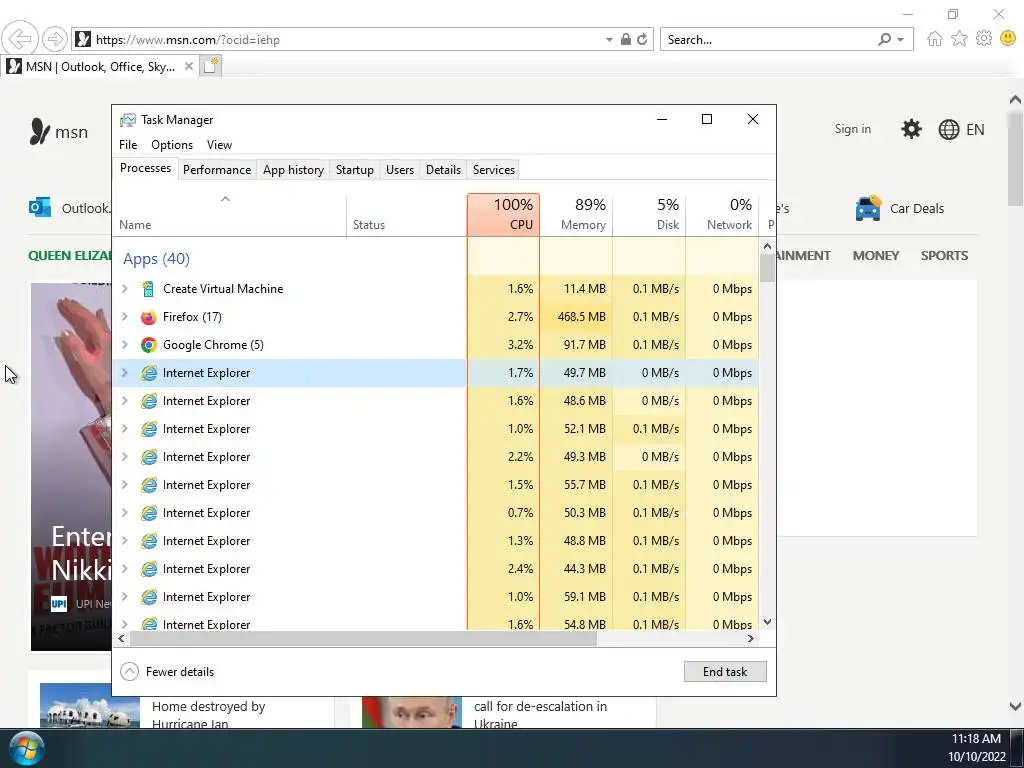The height and width of the screenshot is (768, 1024).
Task: Open the IE Tools gear icon
Action: coord(984,39)
